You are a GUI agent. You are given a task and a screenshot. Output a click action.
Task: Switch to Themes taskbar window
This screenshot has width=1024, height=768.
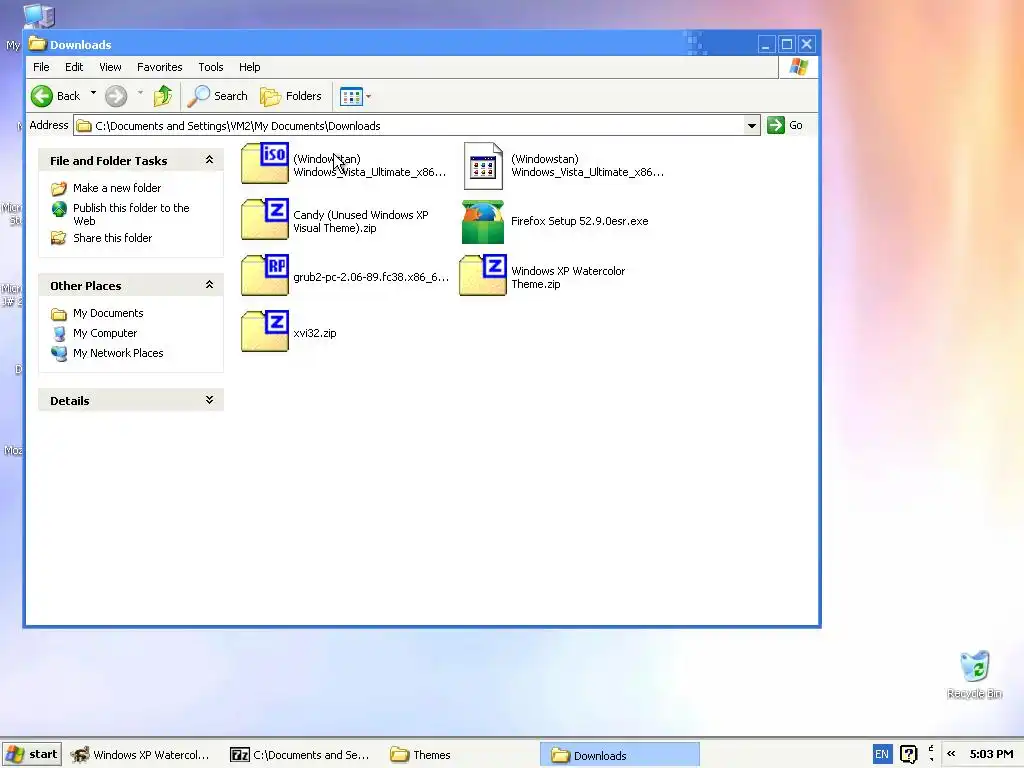coord(421,755)
